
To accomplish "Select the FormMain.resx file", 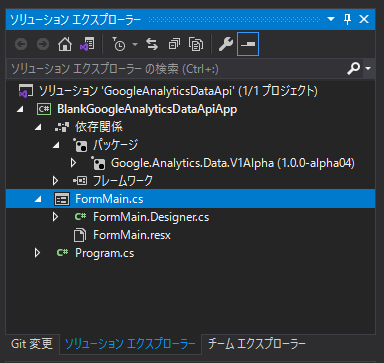I will (132, 235).
